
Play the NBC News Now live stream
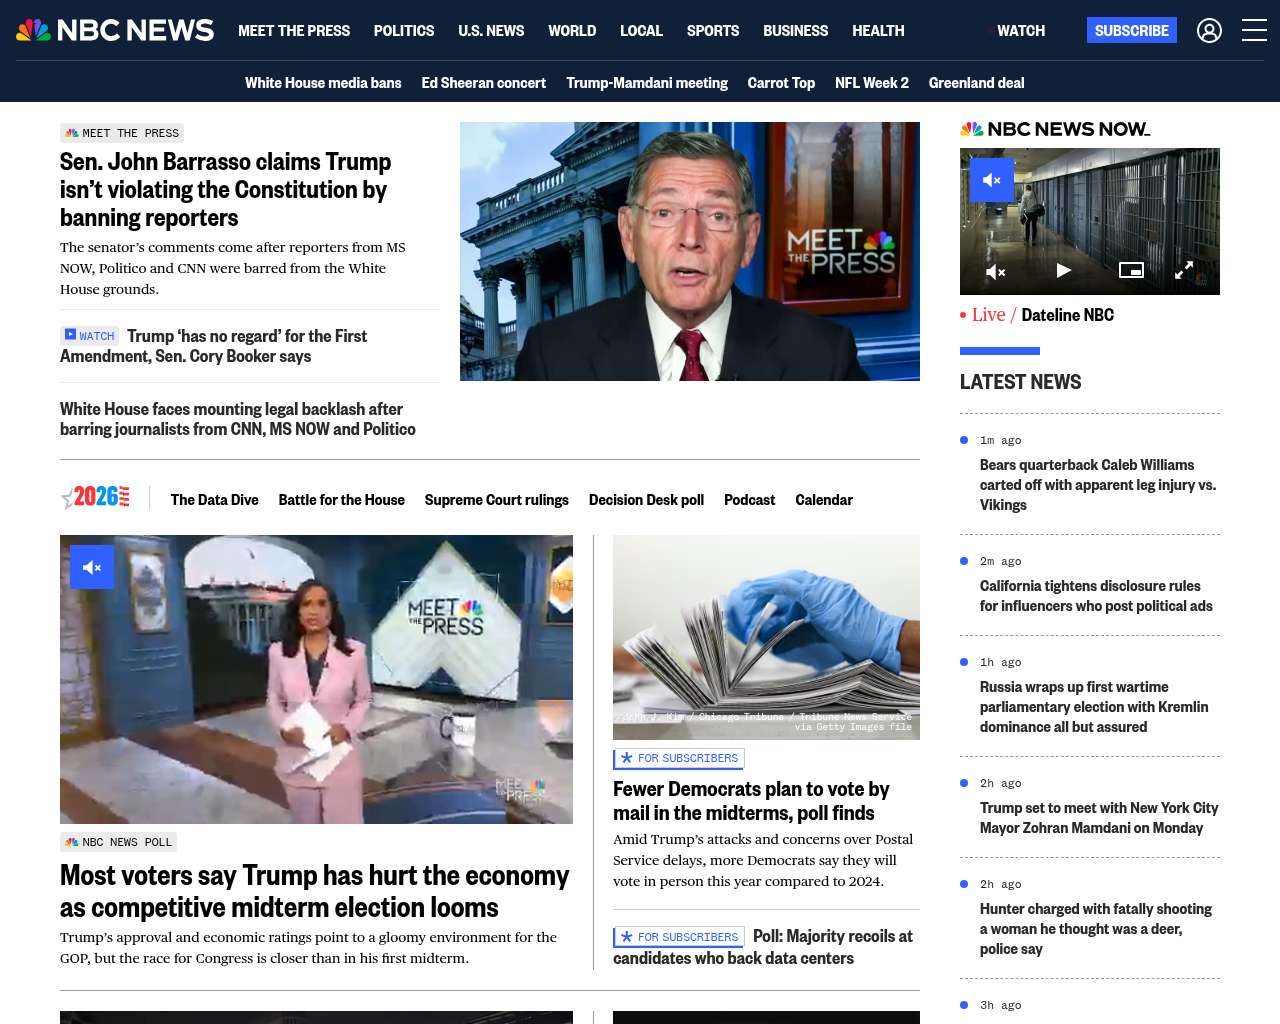pos(1063,270)
